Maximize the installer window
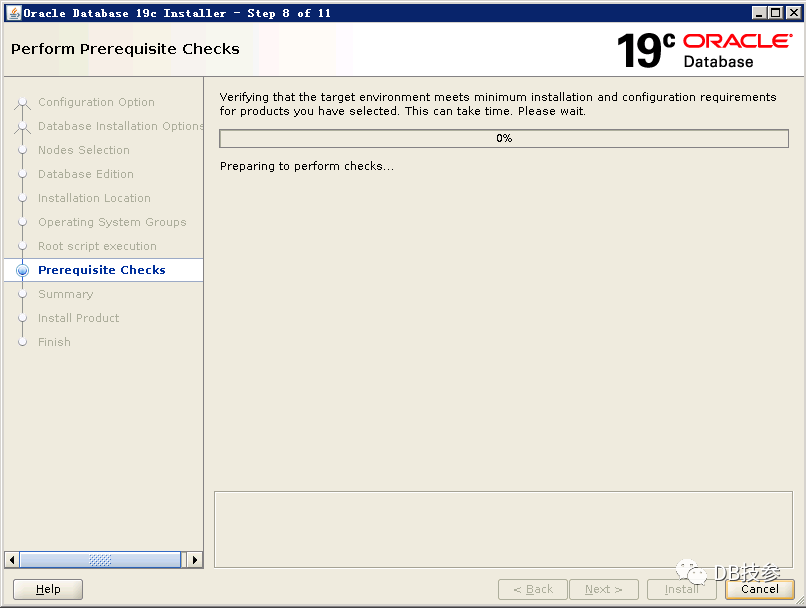Viewport: 806px width, 608px height. tap(776, 13)
